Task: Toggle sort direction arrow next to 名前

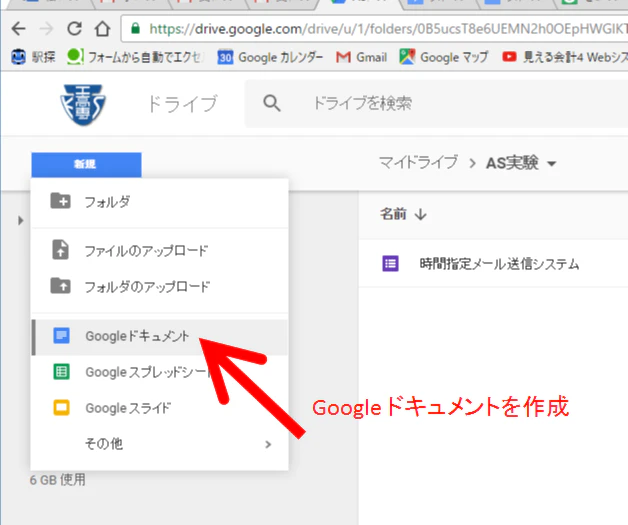Action: pyautogui.click(x=421, y=215)
